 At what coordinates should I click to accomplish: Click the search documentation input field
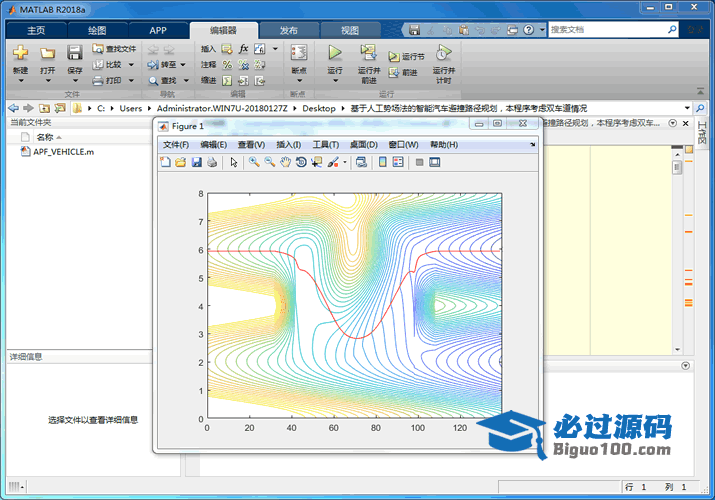[x=607, y=30]
